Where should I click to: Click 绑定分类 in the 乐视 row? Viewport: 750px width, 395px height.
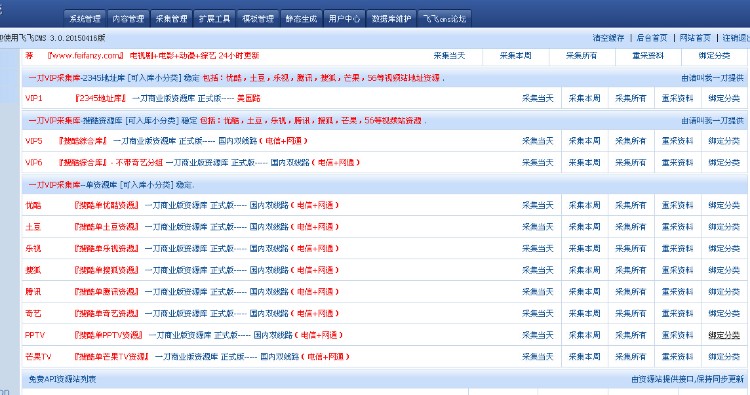click(x=724, y=248)
